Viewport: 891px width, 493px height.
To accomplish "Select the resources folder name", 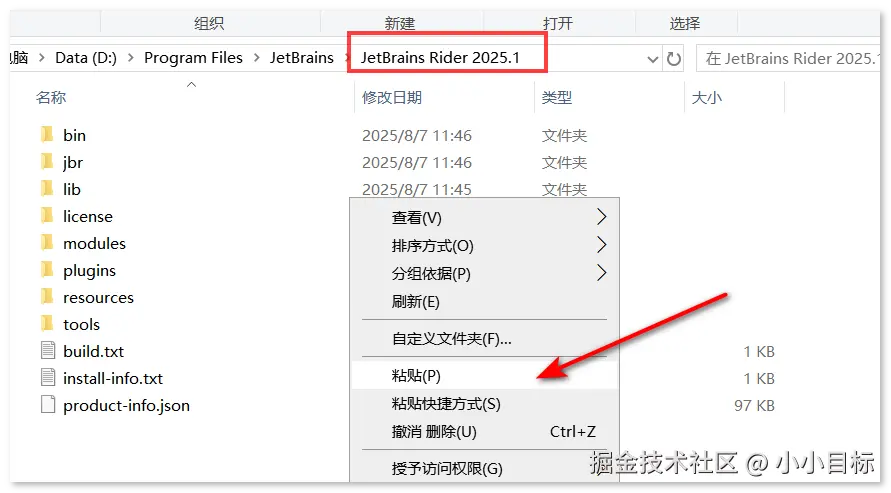I will coord(98,297).
